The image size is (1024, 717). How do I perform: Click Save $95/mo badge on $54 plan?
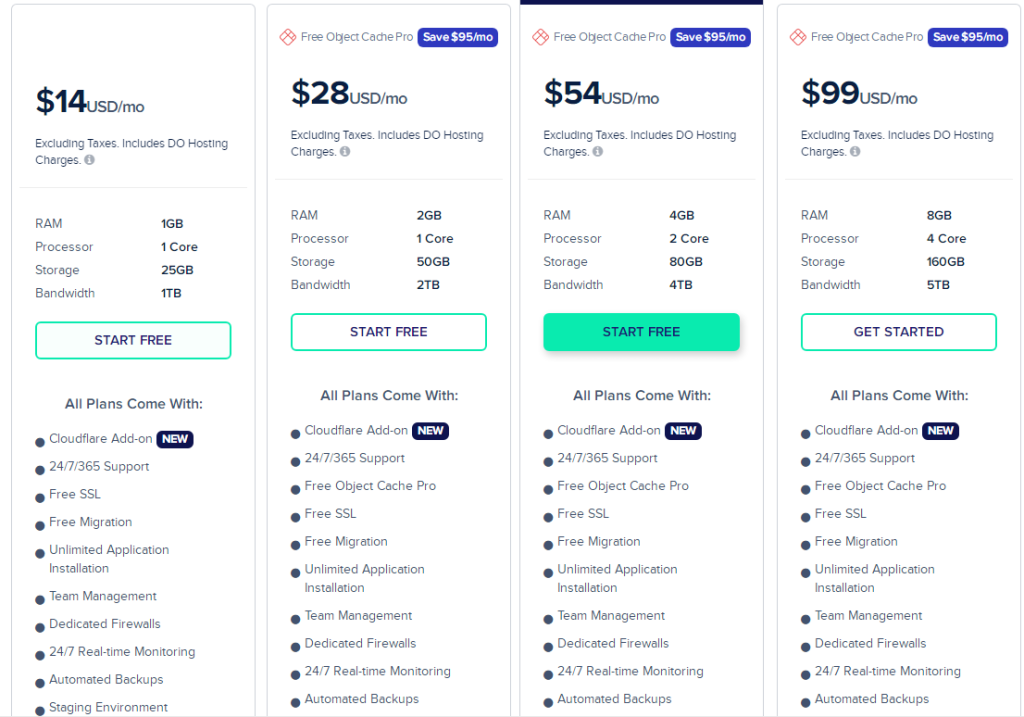click(711, 37)
